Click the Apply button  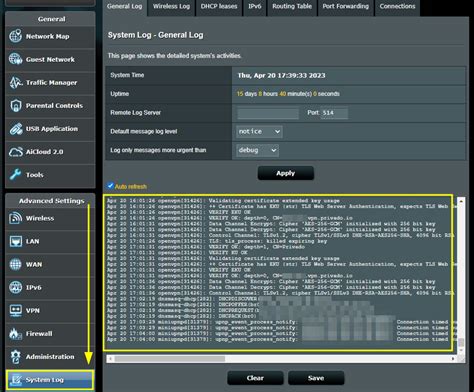click(286, 173)
